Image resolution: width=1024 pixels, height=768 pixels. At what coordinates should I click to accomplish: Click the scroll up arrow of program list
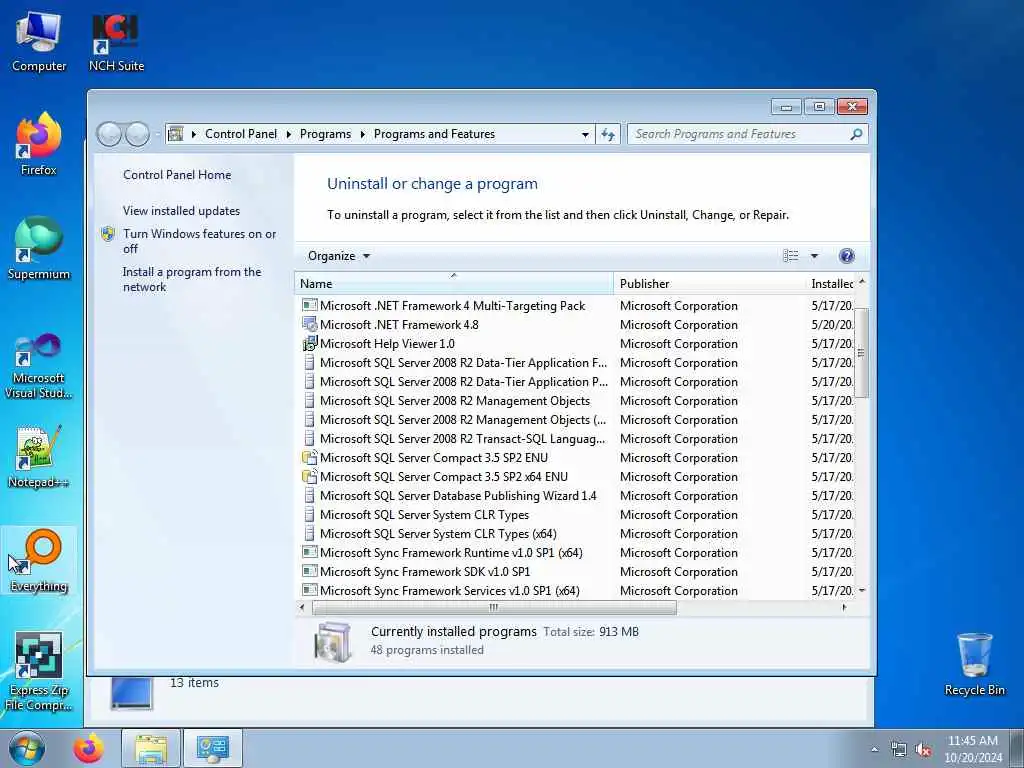[862, 282]
